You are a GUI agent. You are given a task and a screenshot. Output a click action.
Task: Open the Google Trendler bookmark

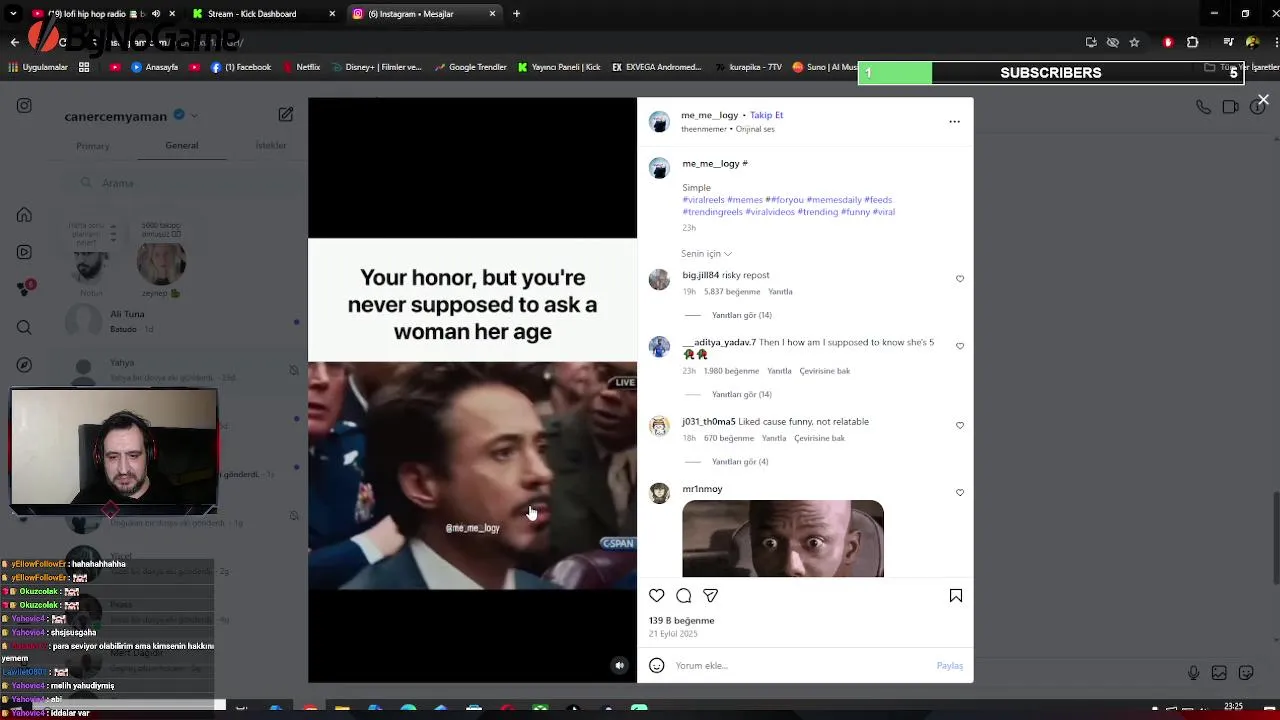(470, 67)
